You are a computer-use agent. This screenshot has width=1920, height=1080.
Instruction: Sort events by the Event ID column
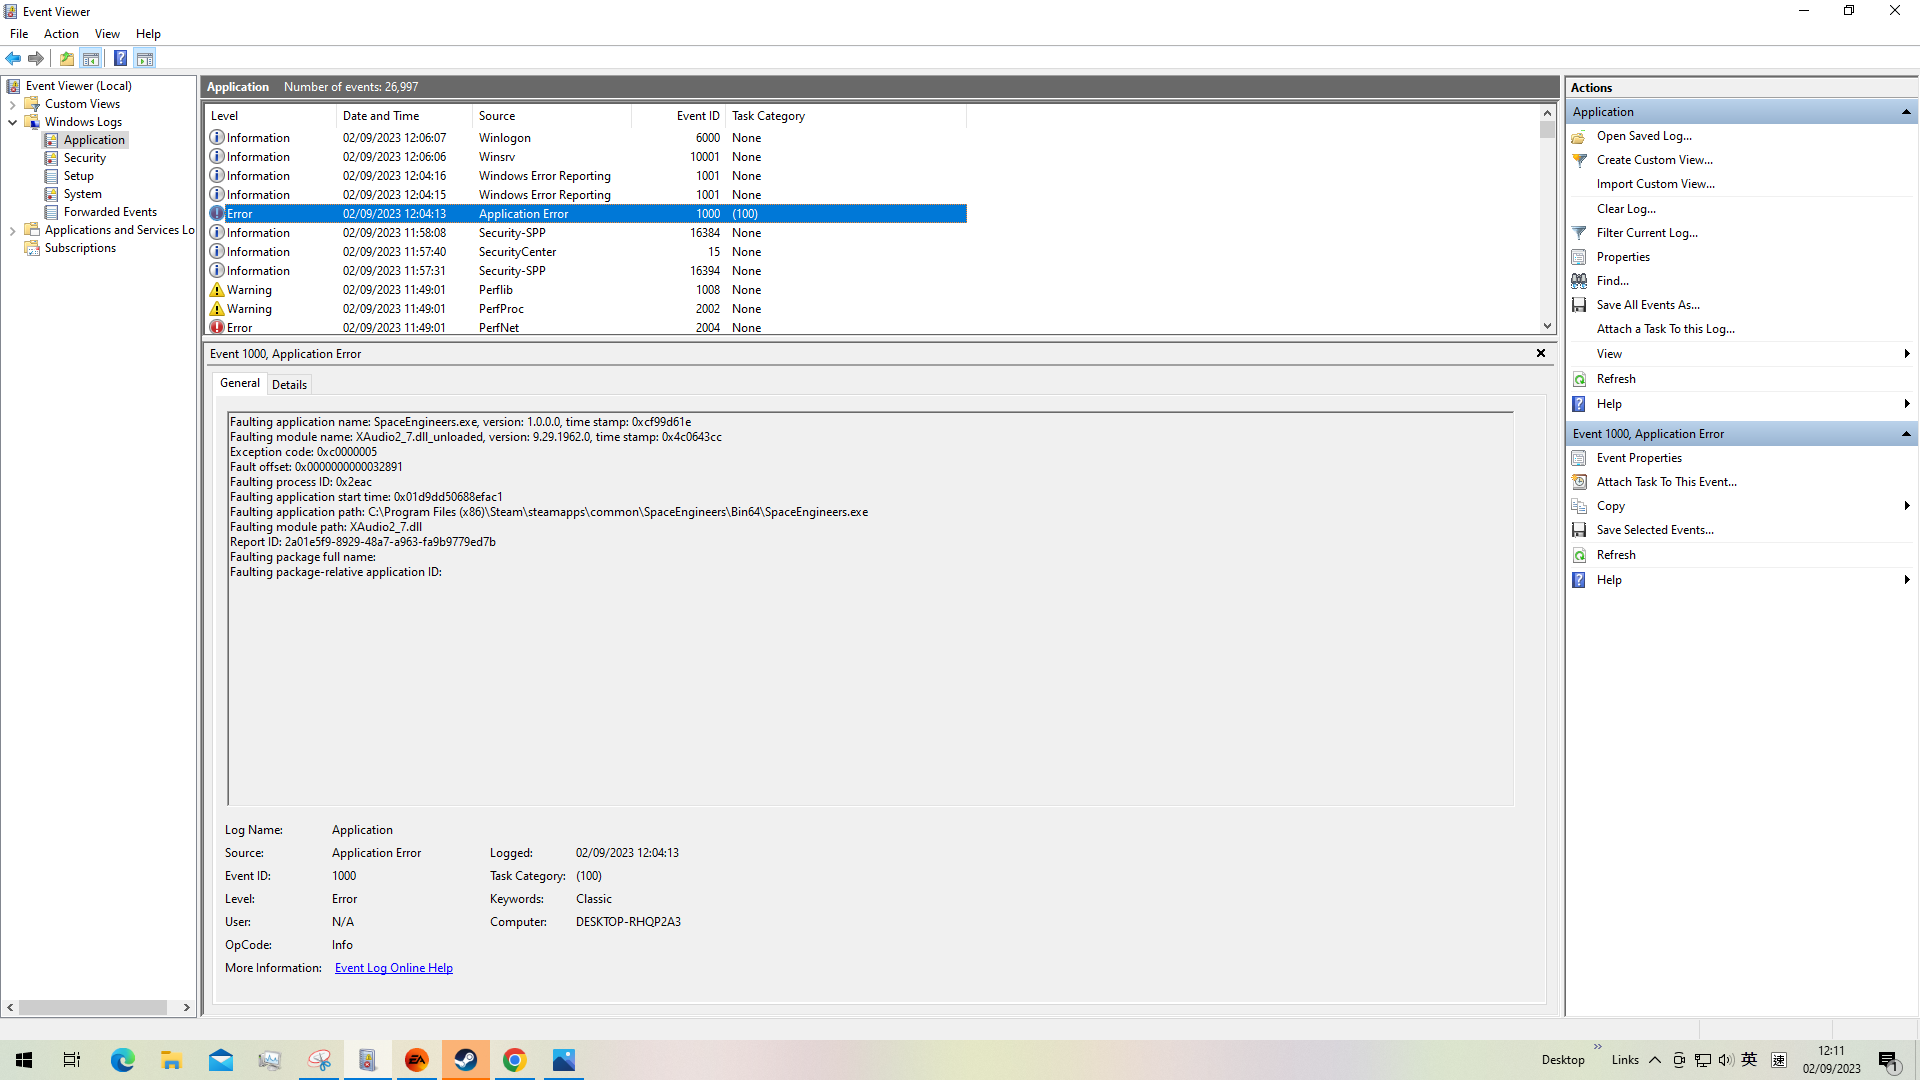679,116
